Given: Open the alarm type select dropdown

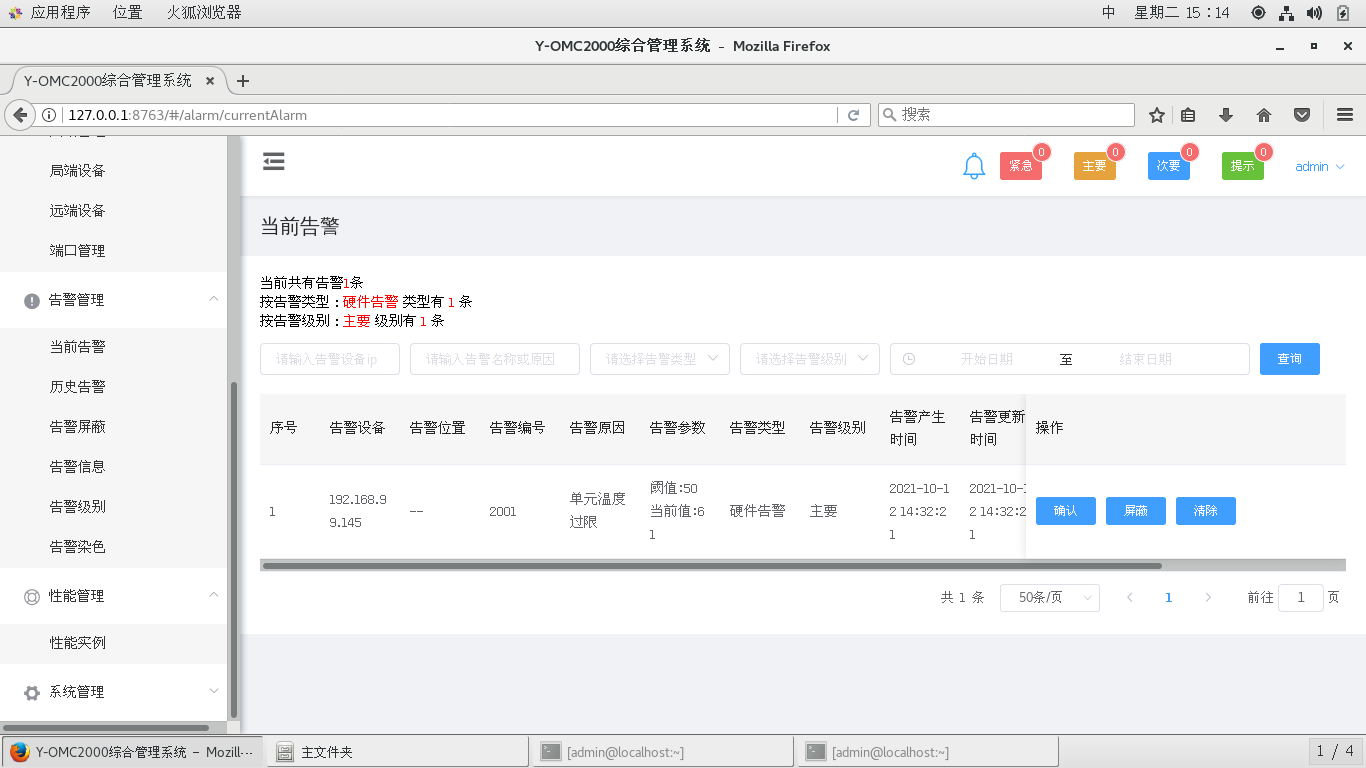Looking at the screenshot, I should (x=659, y=359).
